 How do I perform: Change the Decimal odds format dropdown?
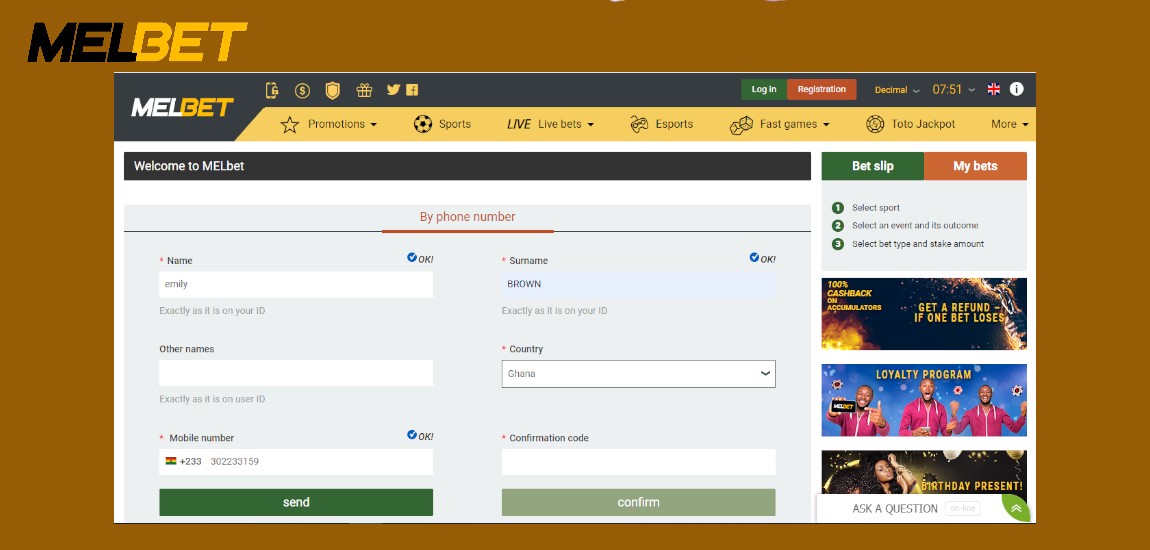[897, 89]
